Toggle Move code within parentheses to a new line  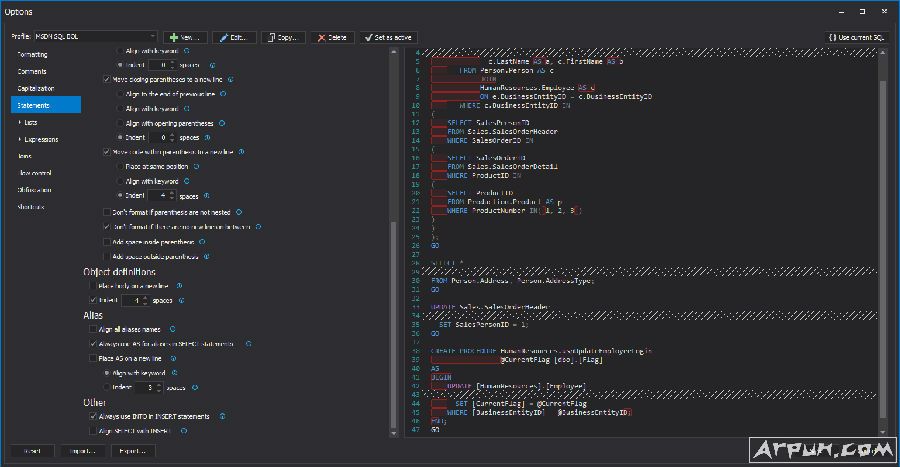pos(107,151)
